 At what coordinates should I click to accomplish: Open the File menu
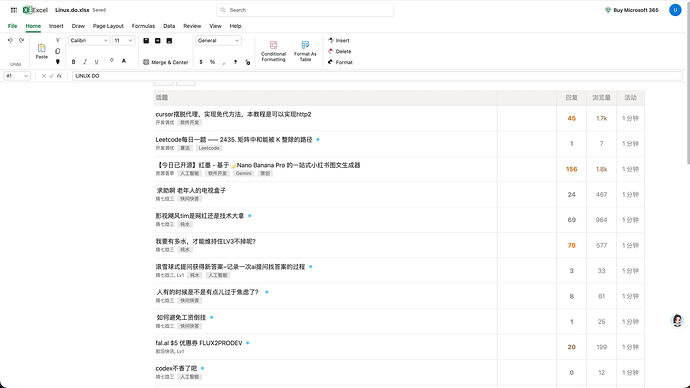12,26
